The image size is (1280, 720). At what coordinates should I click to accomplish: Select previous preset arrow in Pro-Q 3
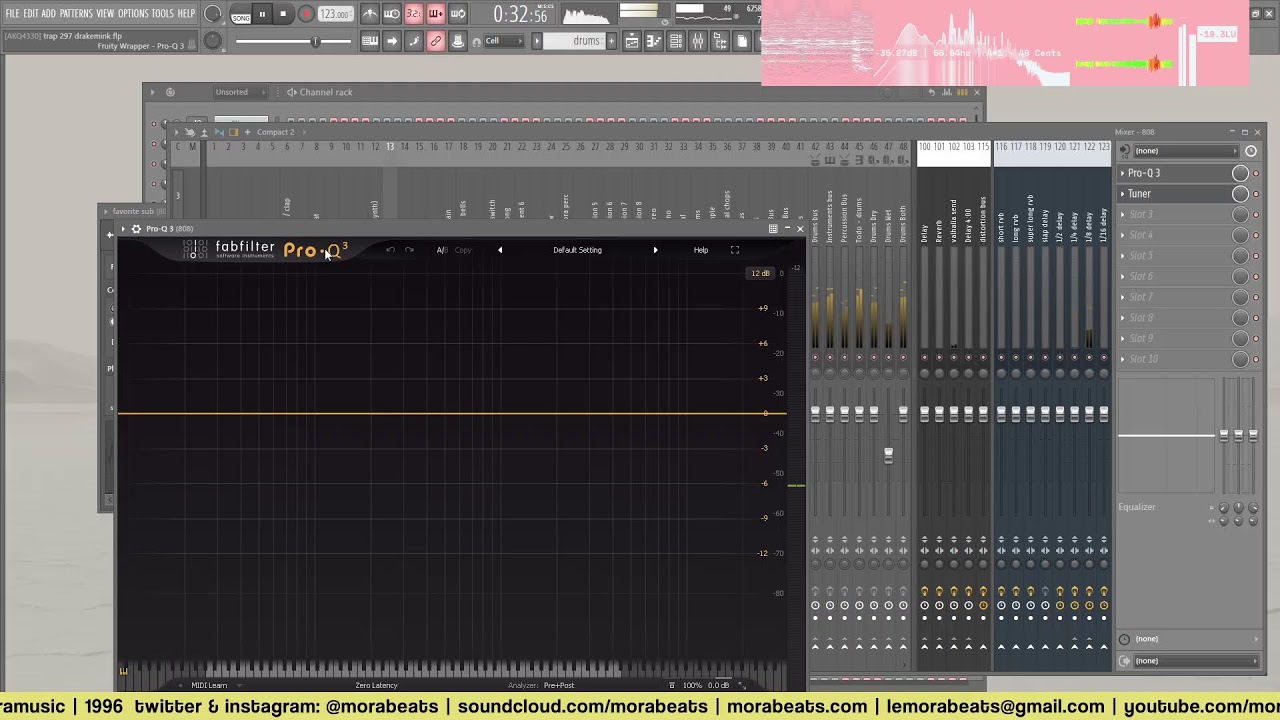[x=500, y=250]
